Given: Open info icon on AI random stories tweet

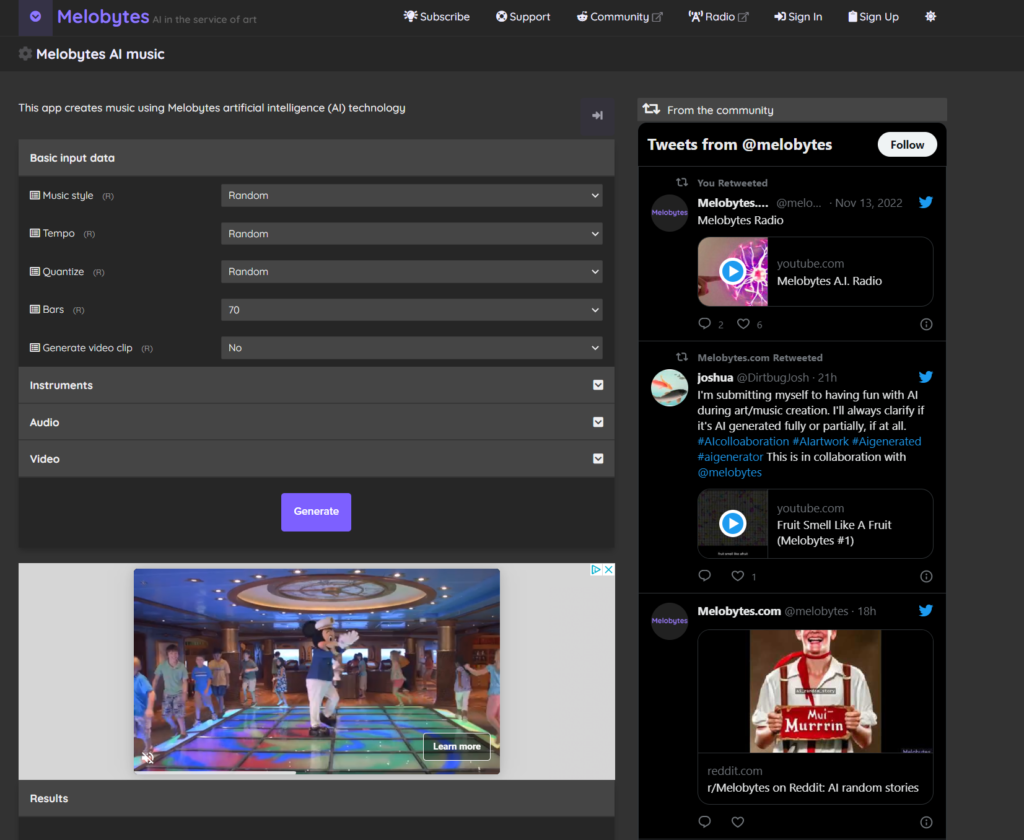Looking at the screenshot, I should click(x=926, y=822).
